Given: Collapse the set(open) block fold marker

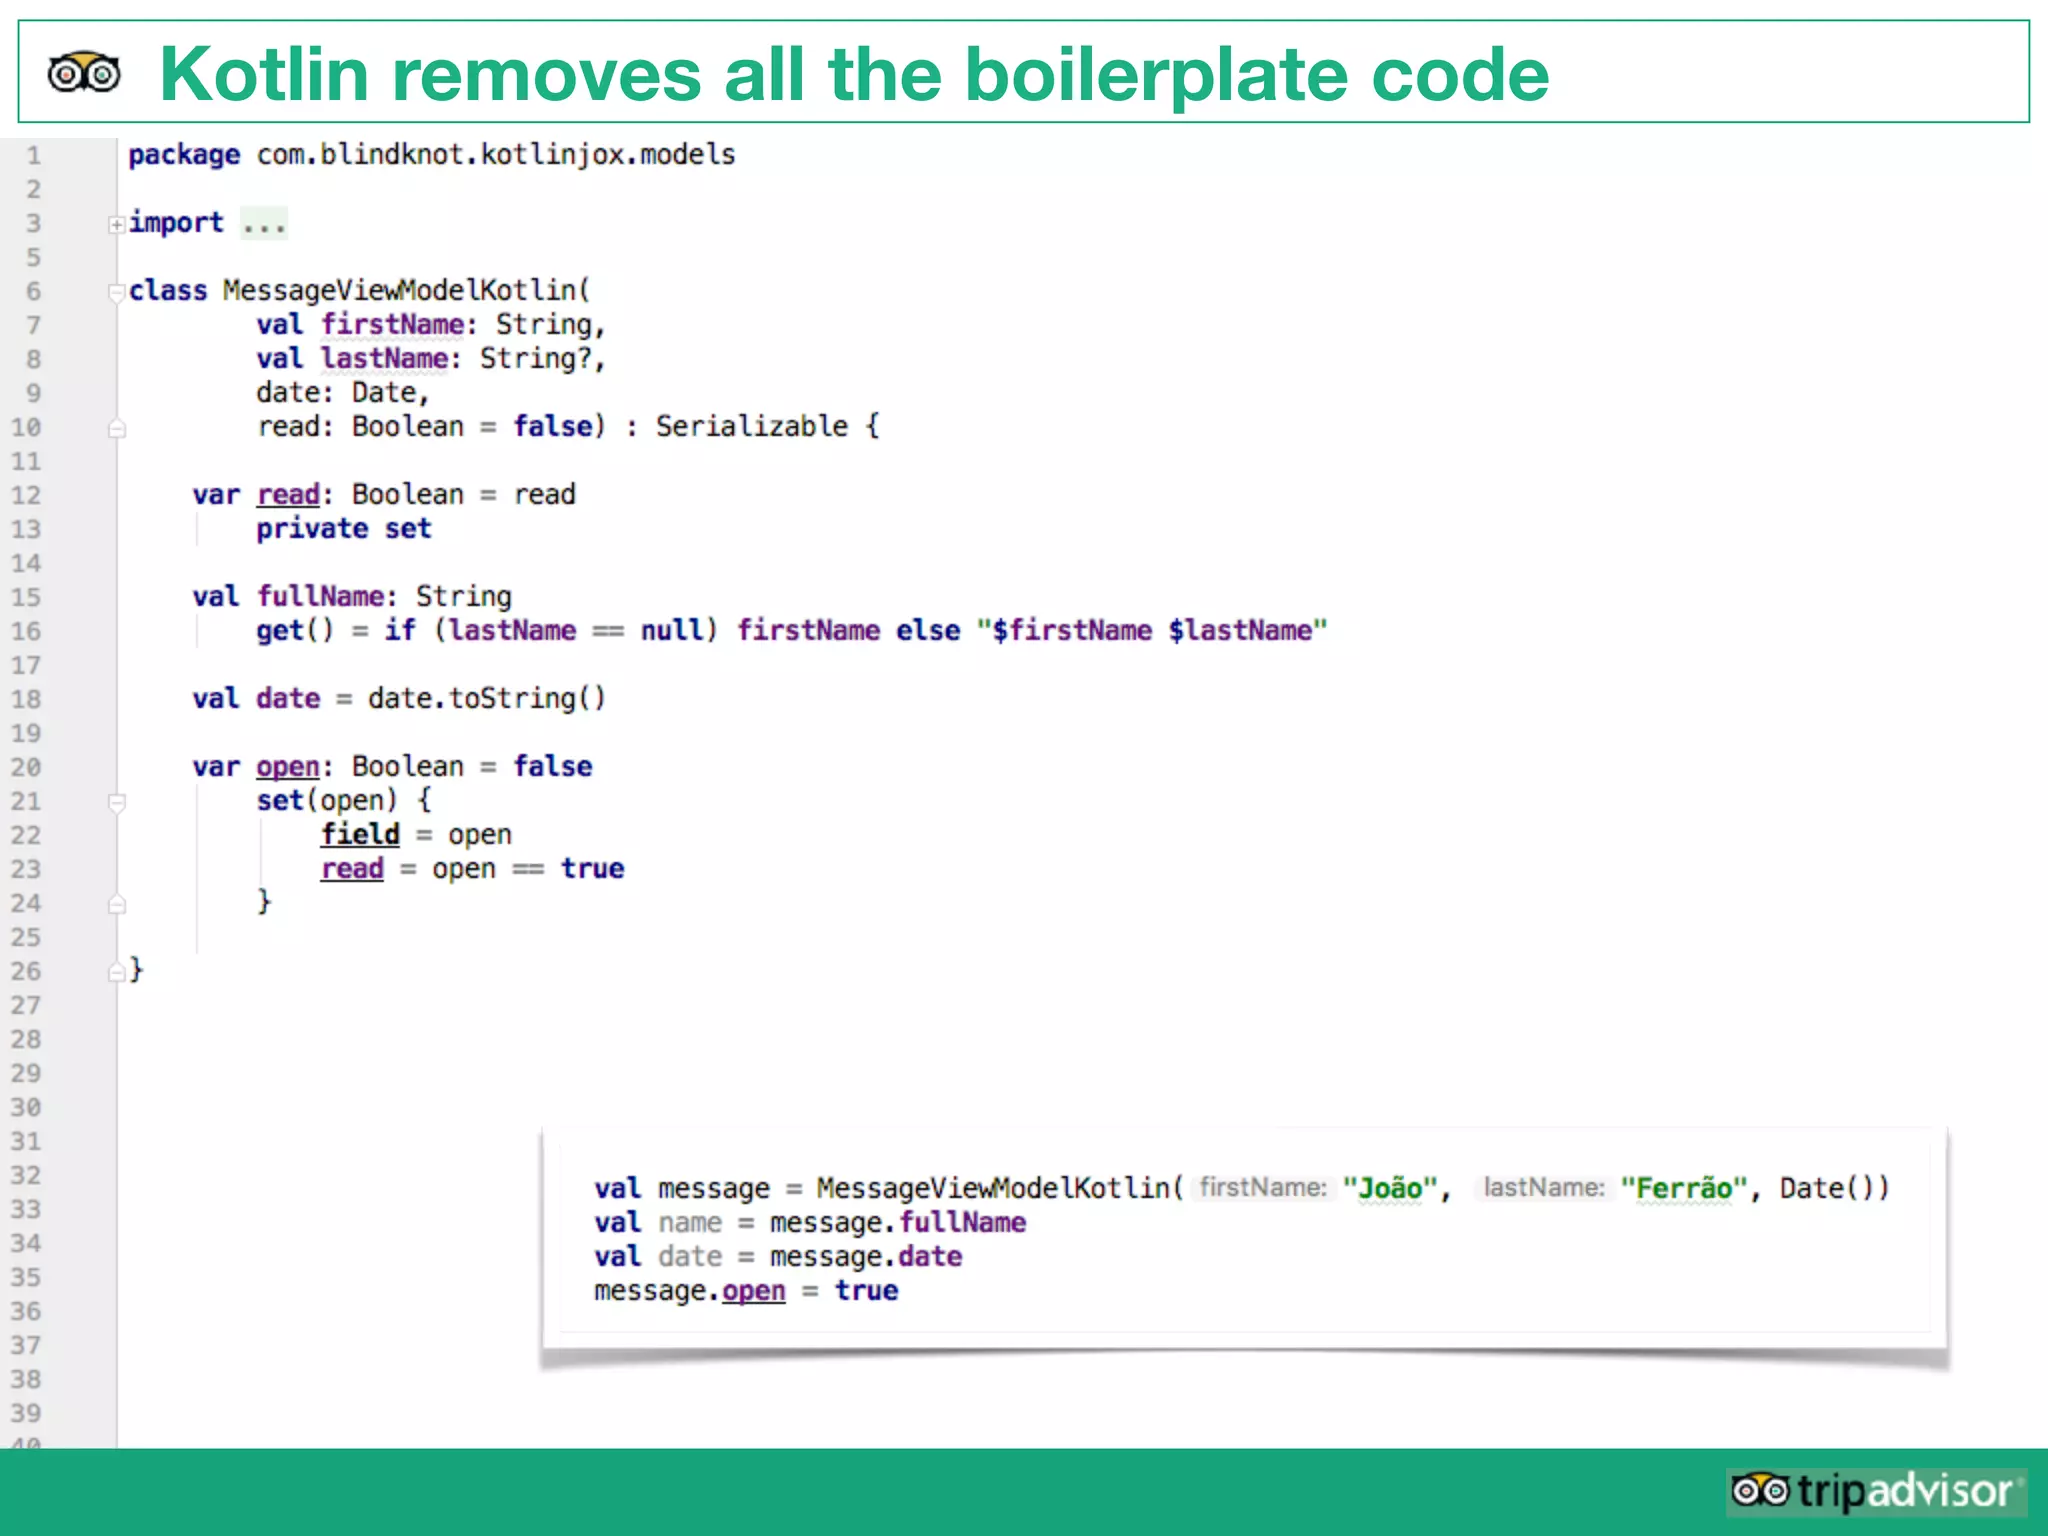Looking at the screenshot, I should (x=117, y=802).
